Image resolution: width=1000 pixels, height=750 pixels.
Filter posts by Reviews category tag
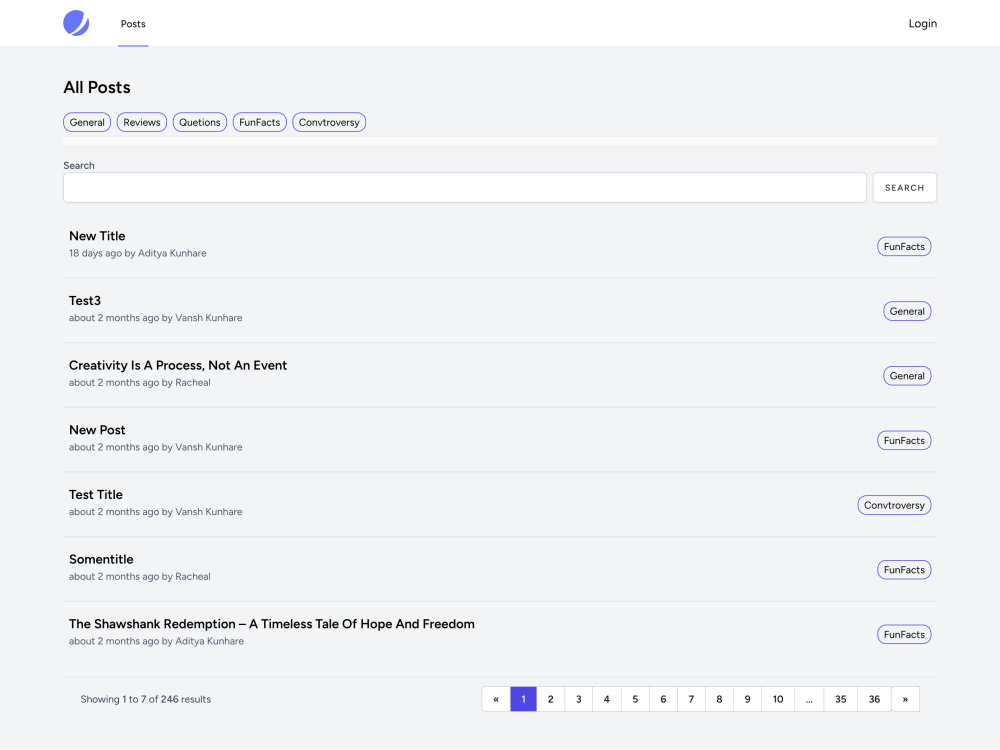pyautogui.click(x=142, y=122)
